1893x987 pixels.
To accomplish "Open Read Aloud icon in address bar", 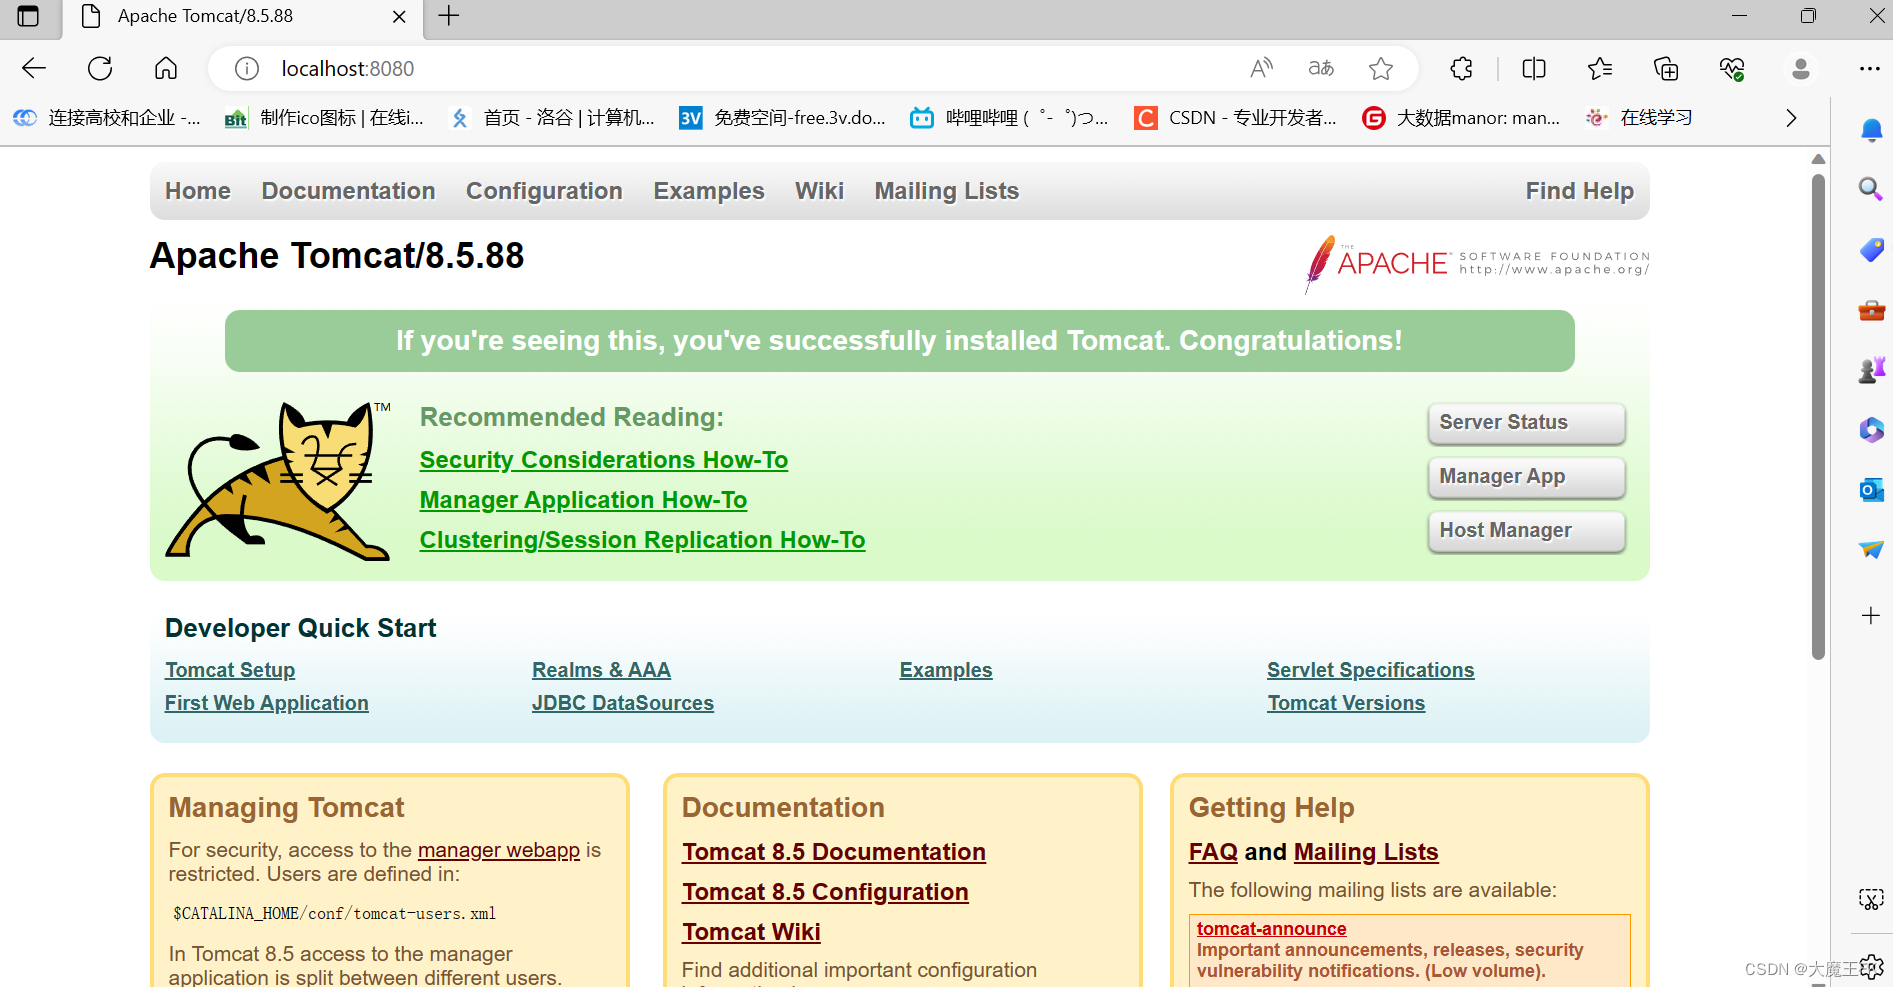I will (1262, 68).
